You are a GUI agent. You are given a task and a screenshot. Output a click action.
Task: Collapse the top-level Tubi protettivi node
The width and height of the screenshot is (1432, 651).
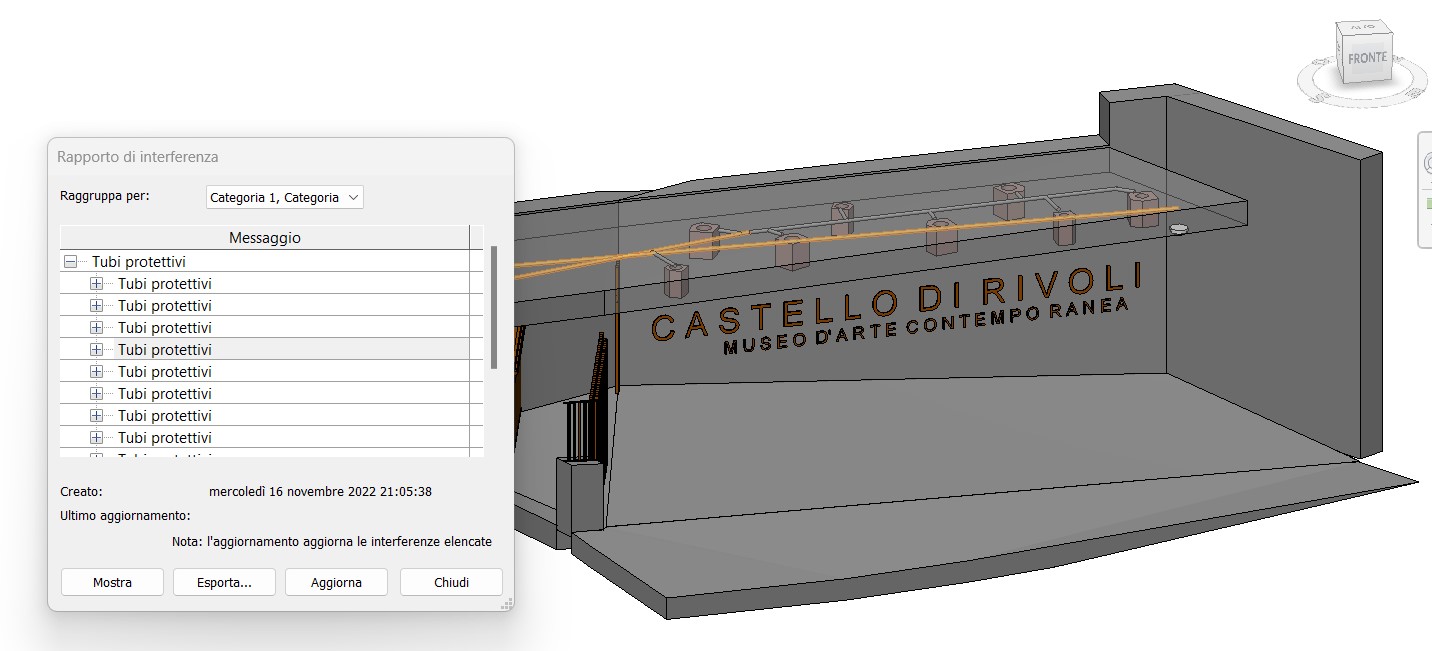tap(71, 262)
